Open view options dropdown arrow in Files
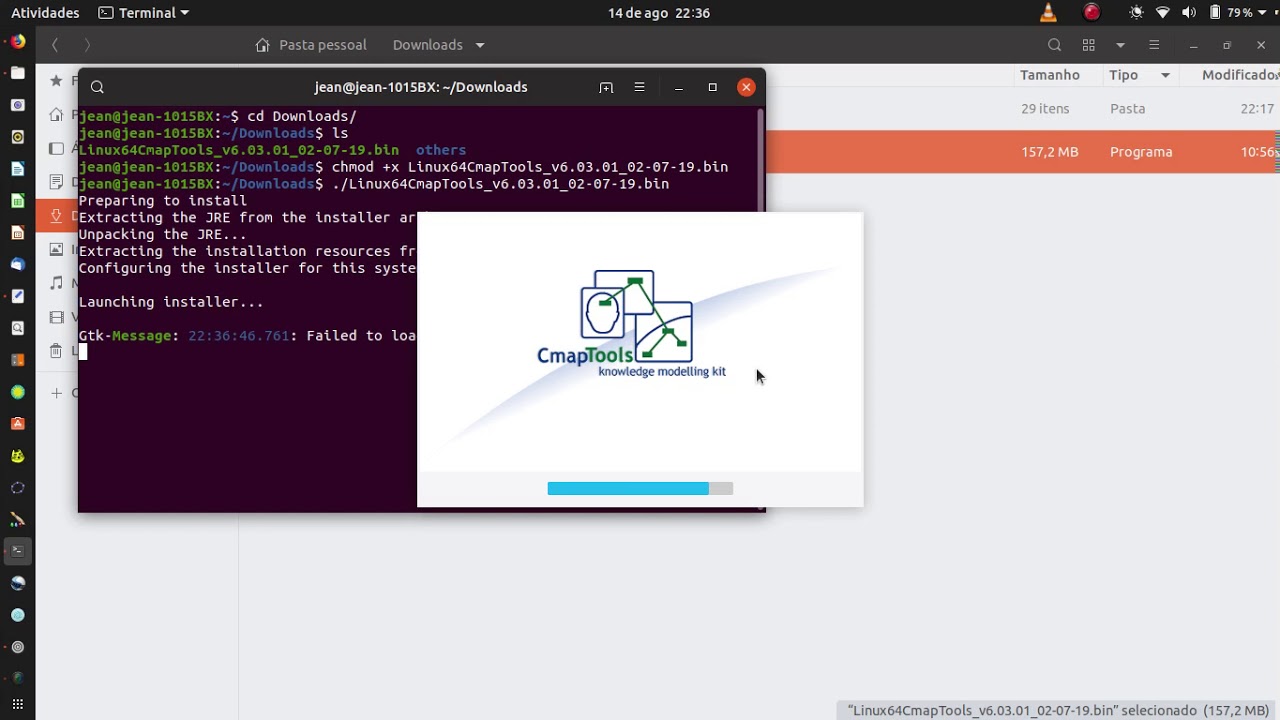 pos(1120,45)
